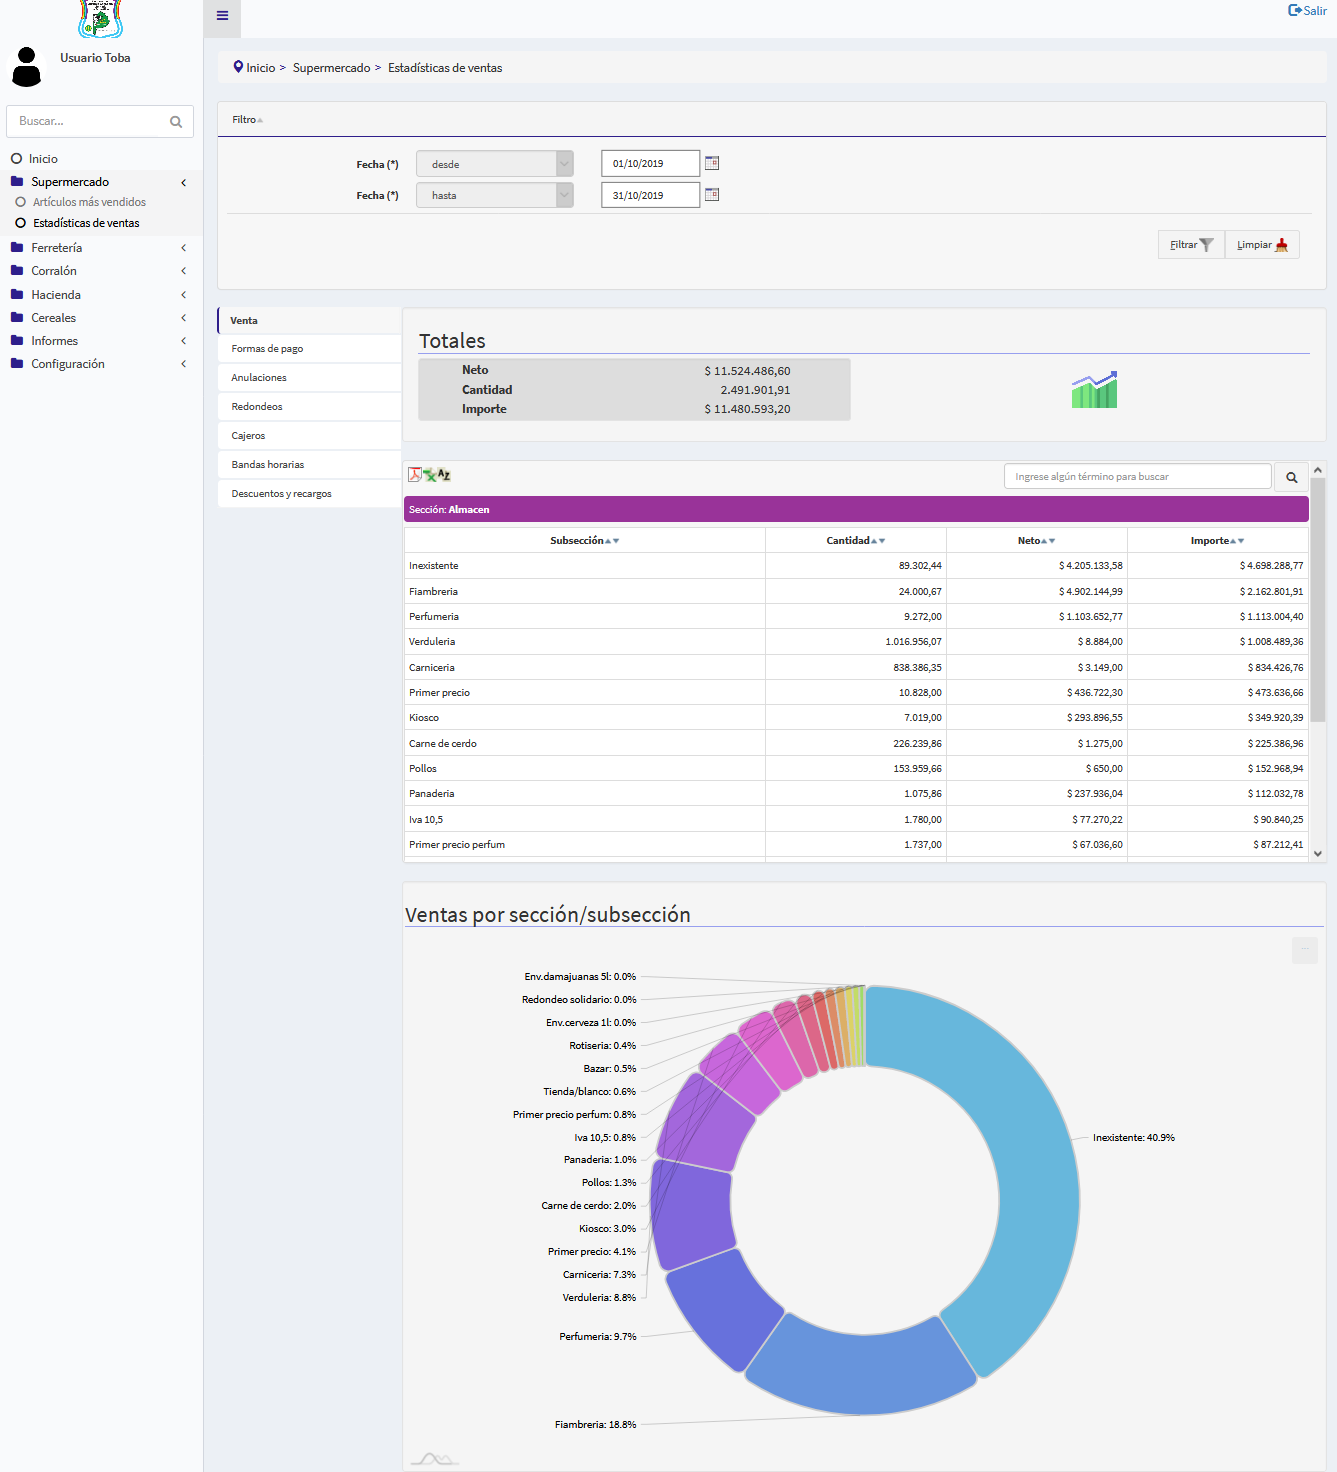Click Salir to log out

(1307, 11)
